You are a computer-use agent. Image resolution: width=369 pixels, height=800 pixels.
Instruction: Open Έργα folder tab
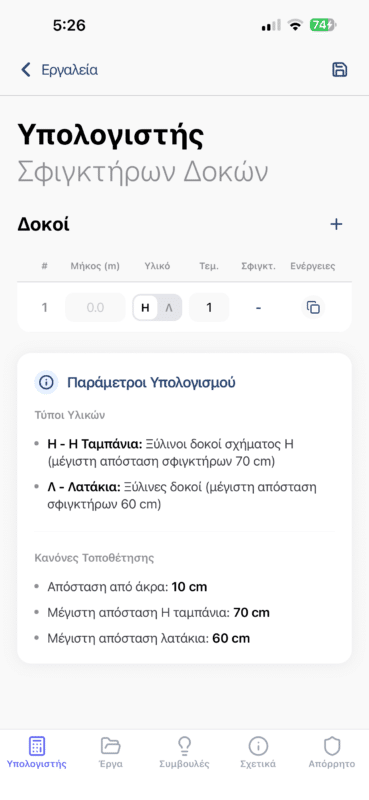click(x=111, y=753)
